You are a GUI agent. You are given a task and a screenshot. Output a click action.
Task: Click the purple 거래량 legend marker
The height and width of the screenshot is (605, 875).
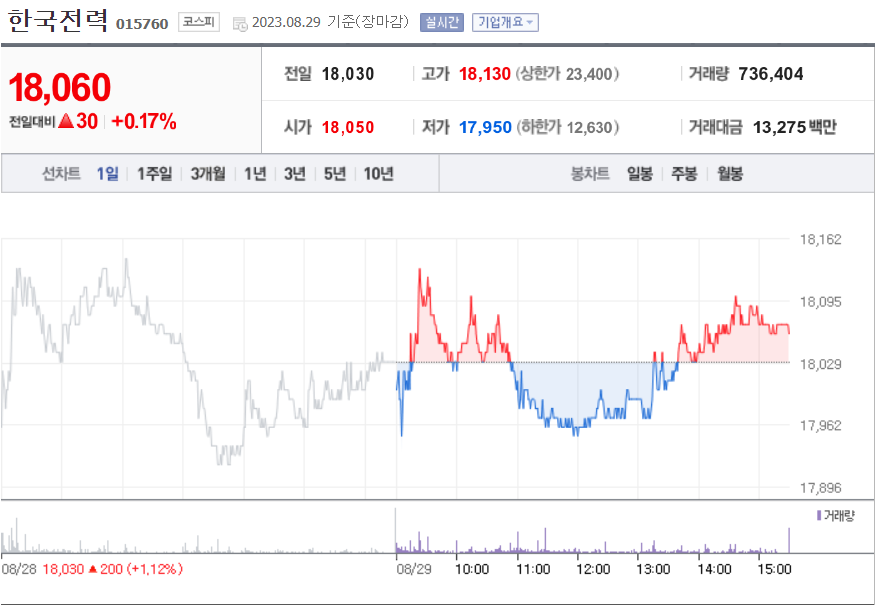pos(819,515)
